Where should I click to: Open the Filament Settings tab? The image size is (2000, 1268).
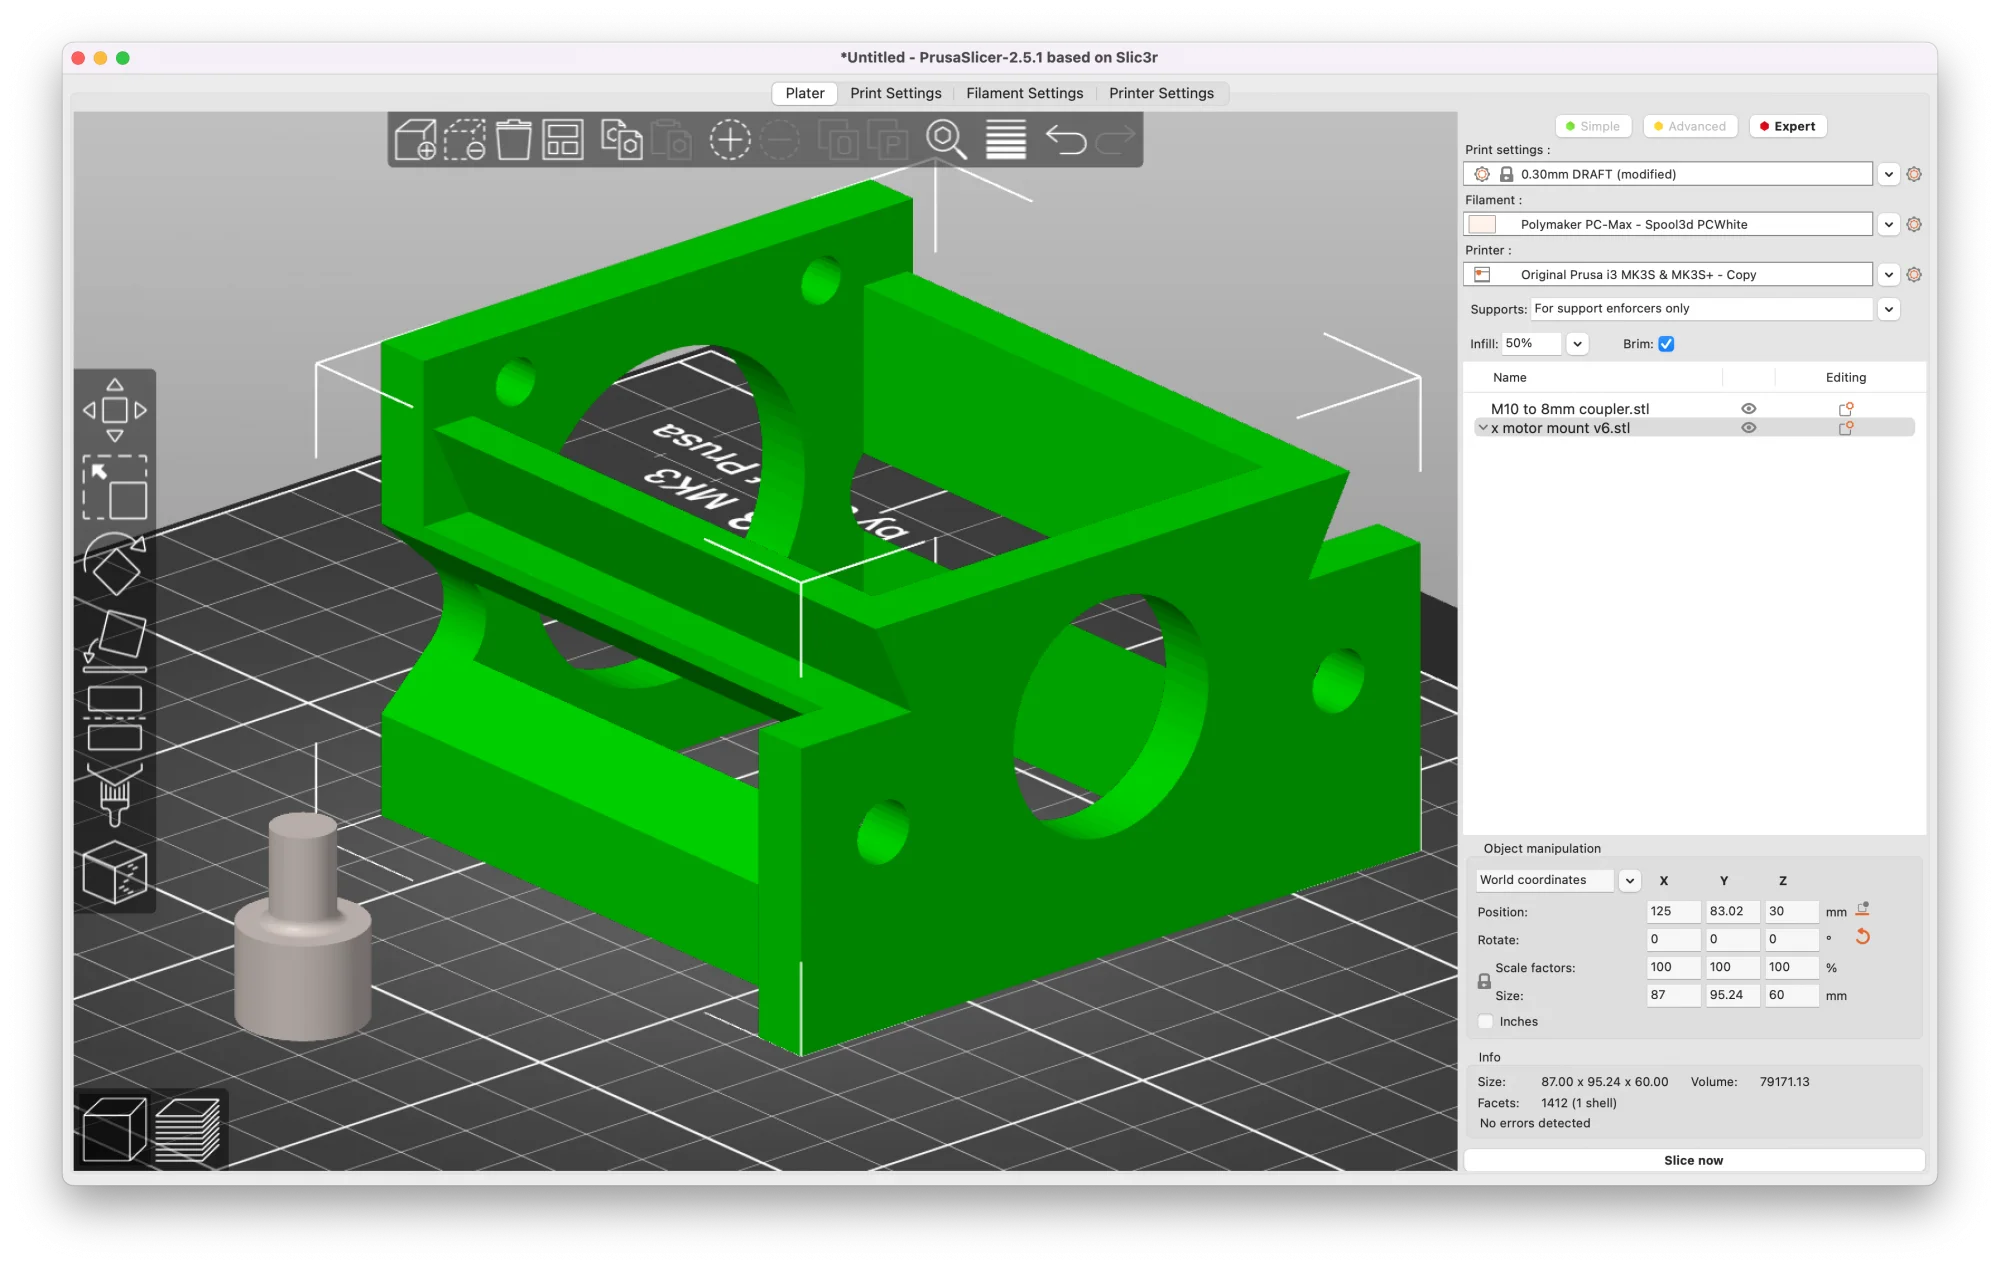coord(1024,93)
